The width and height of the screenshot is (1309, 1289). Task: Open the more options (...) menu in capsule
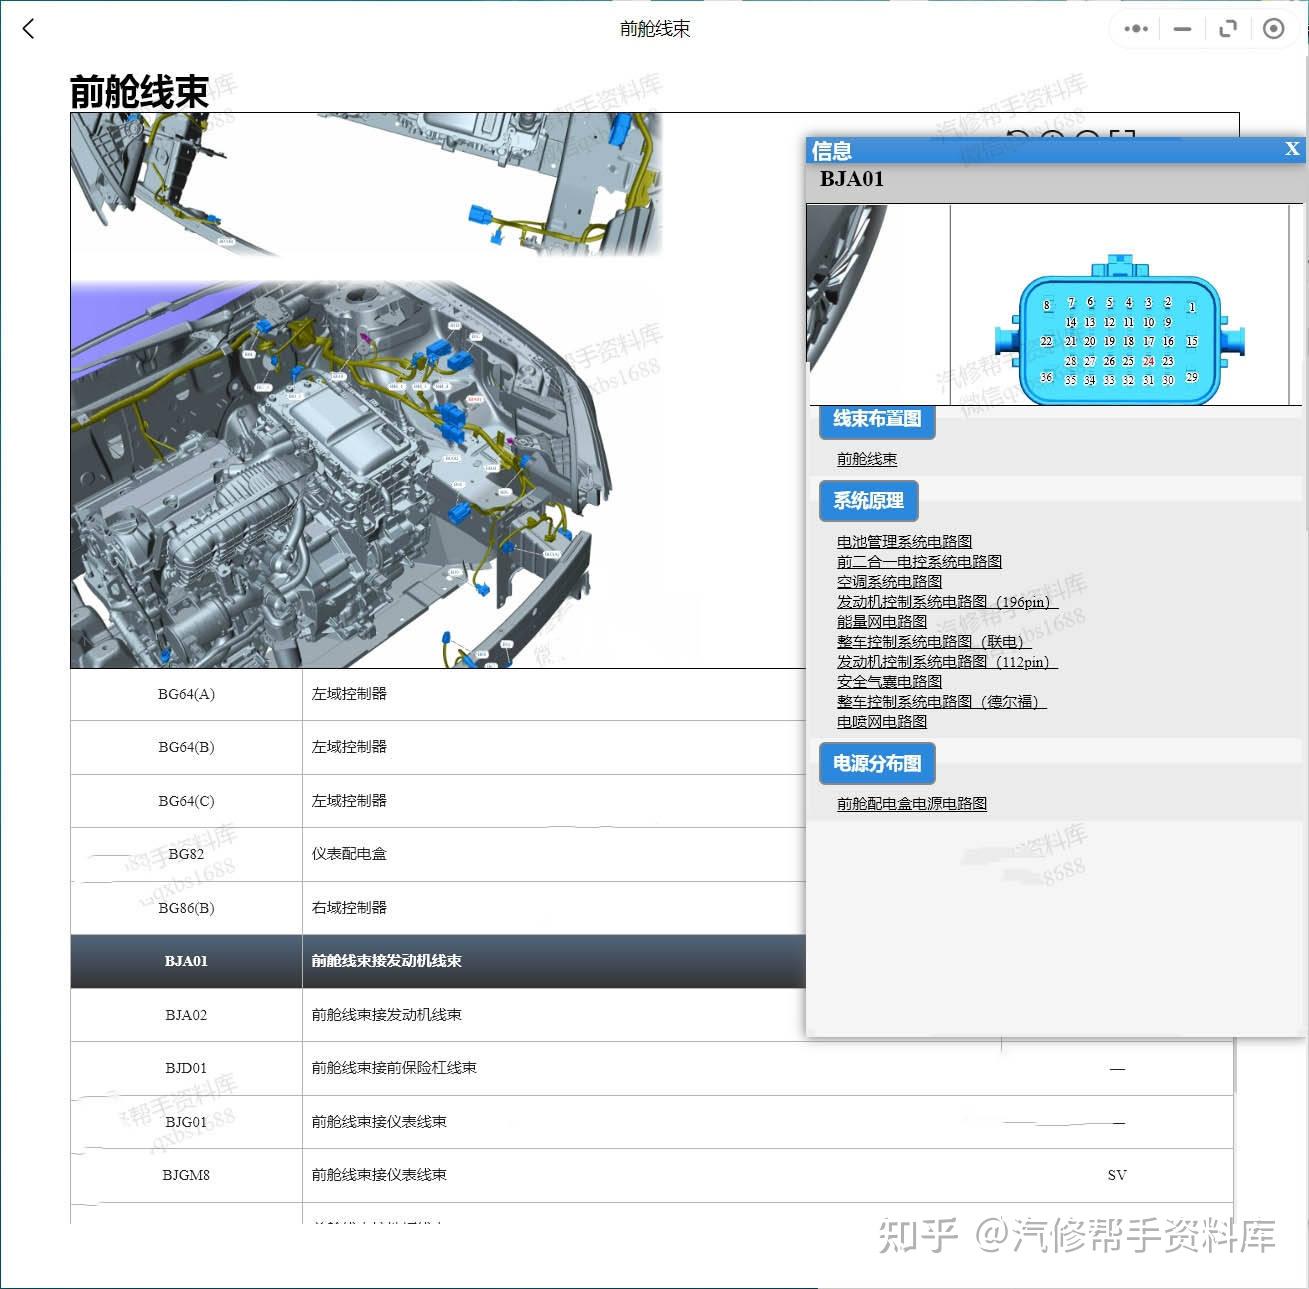[1134, 29]
